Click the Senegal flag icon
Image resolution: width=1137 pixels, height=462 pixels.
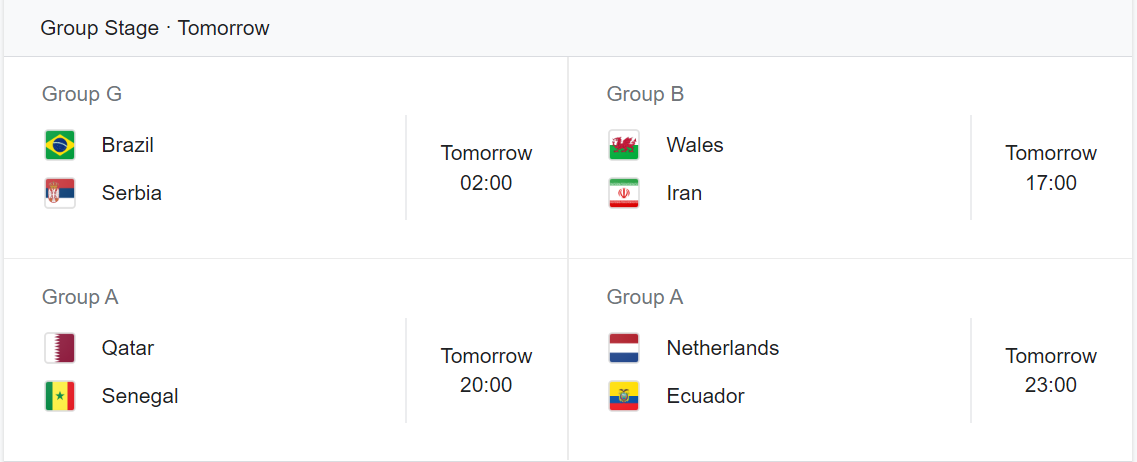coord(59,396)
